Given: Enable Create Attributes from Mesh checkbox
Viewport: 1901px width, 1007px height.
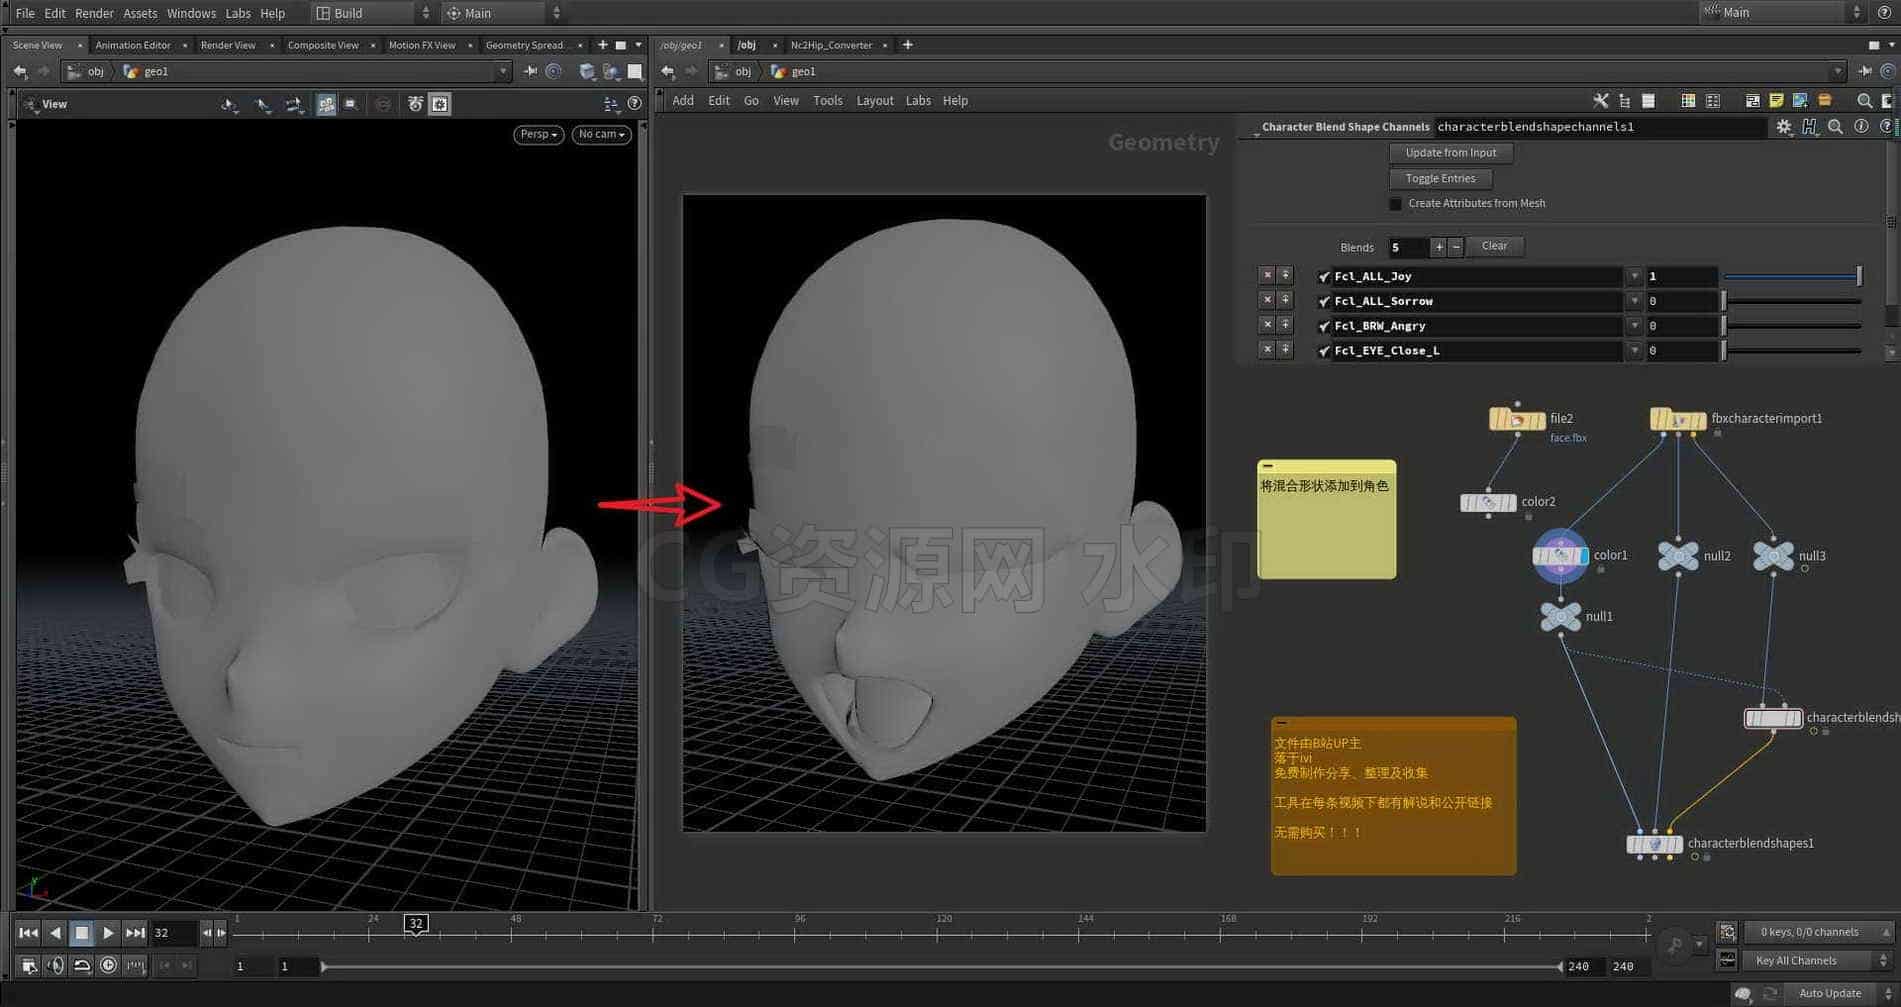Looking at the screenshot, I should tap(1395, 204).
